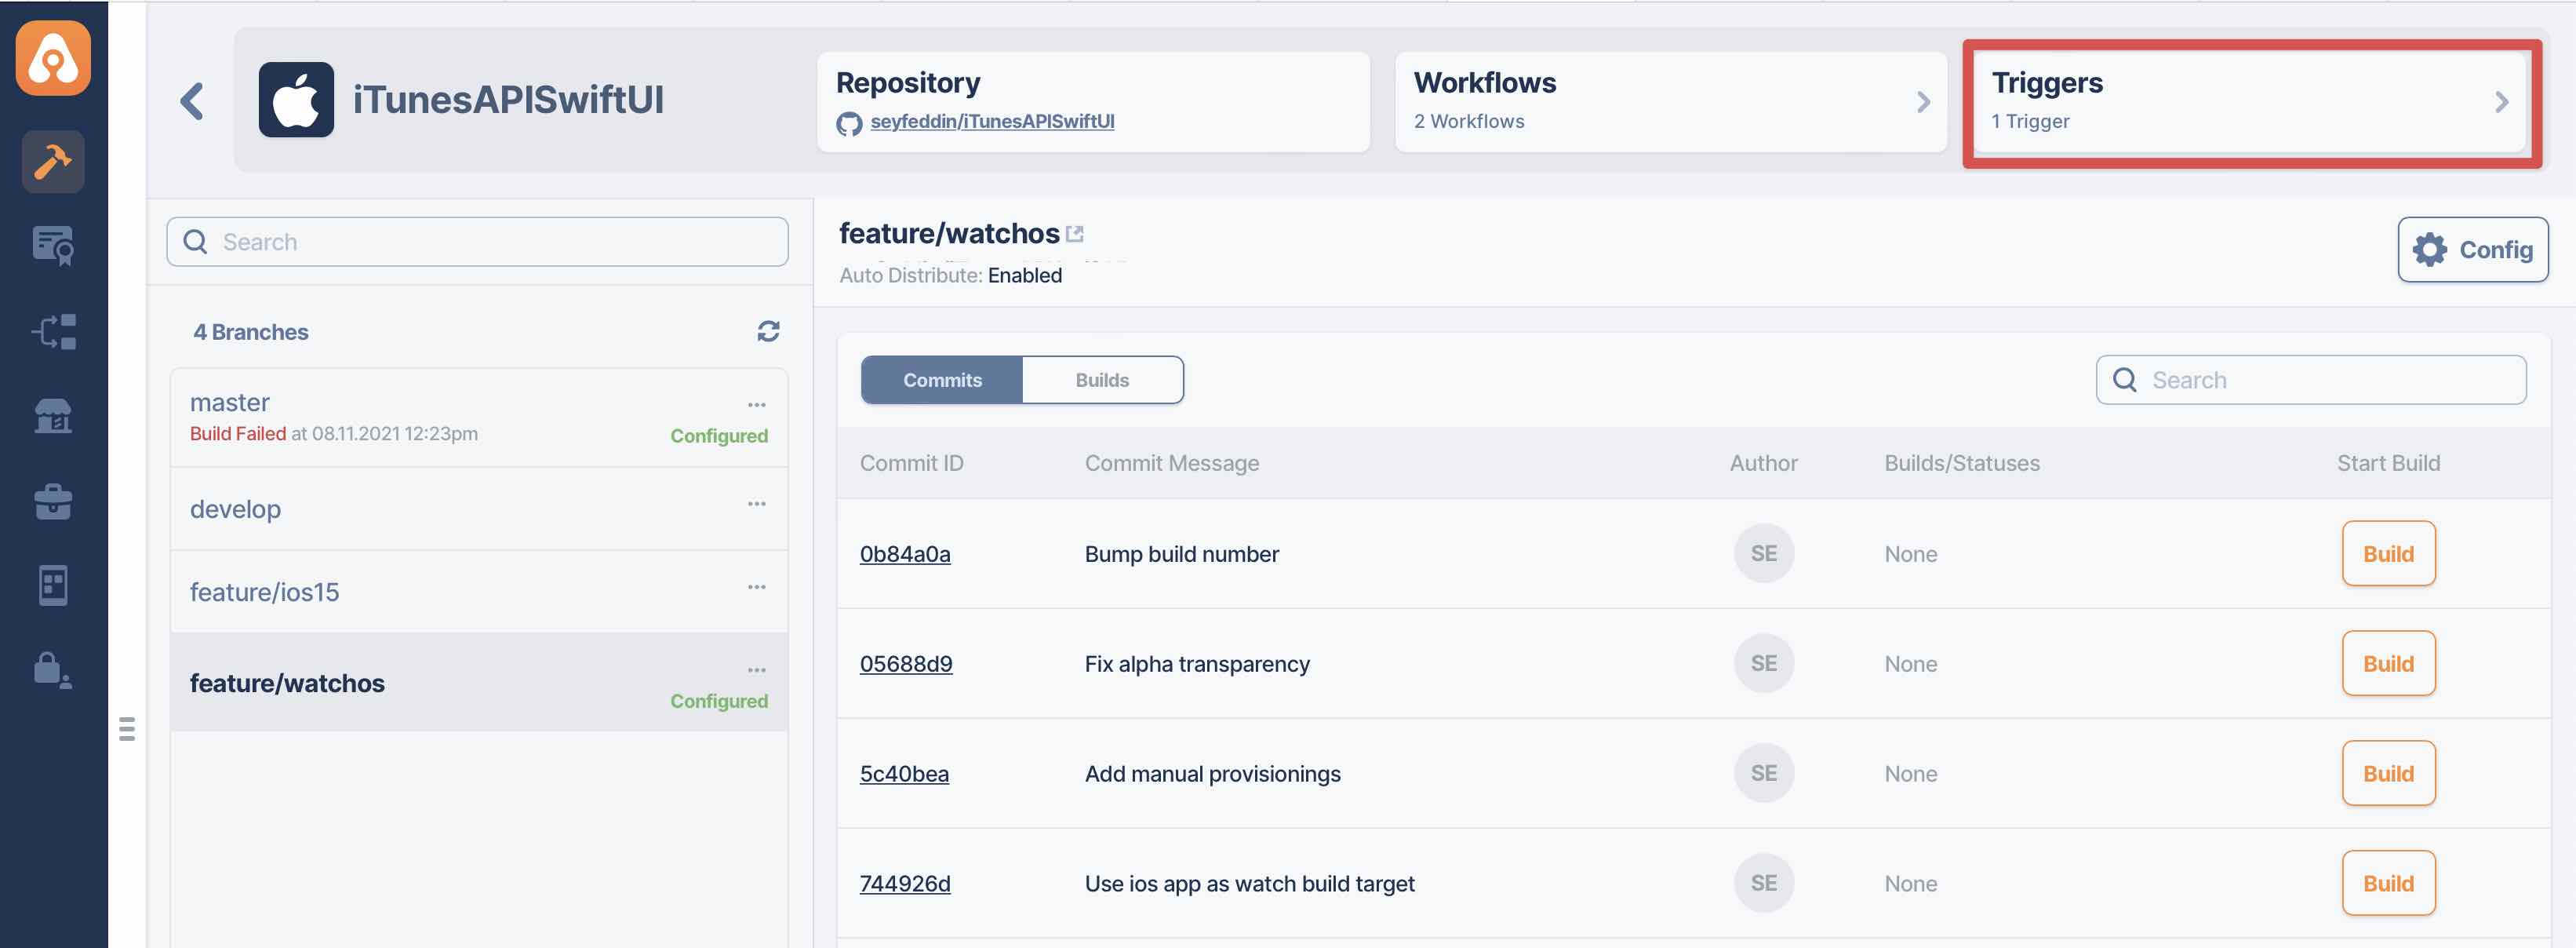Select the feature/ios15 branch
Viewport: 2576px width, 948px height.
(265, 592)
